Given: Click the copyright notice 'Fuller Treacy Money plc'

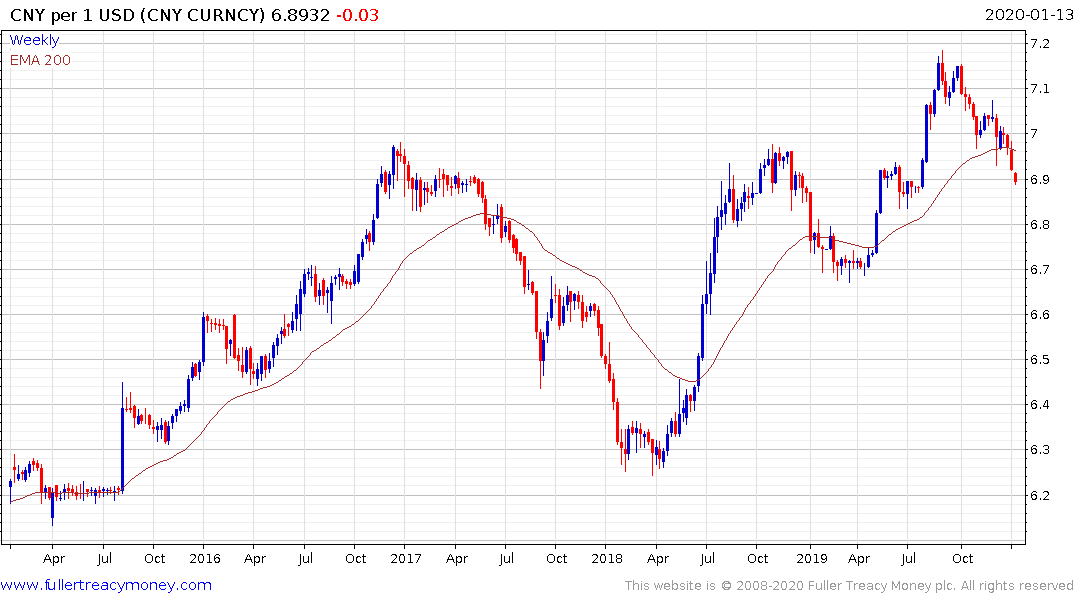Looking at the screenshot, I should pos(881,586).
